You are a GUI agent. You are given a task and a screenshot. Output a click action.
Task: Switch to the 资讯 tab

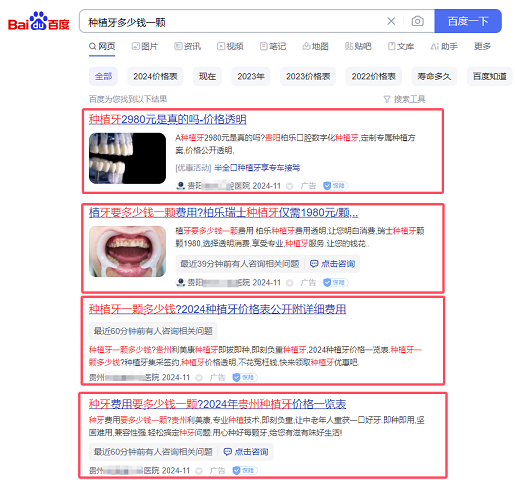click(187, 46)
